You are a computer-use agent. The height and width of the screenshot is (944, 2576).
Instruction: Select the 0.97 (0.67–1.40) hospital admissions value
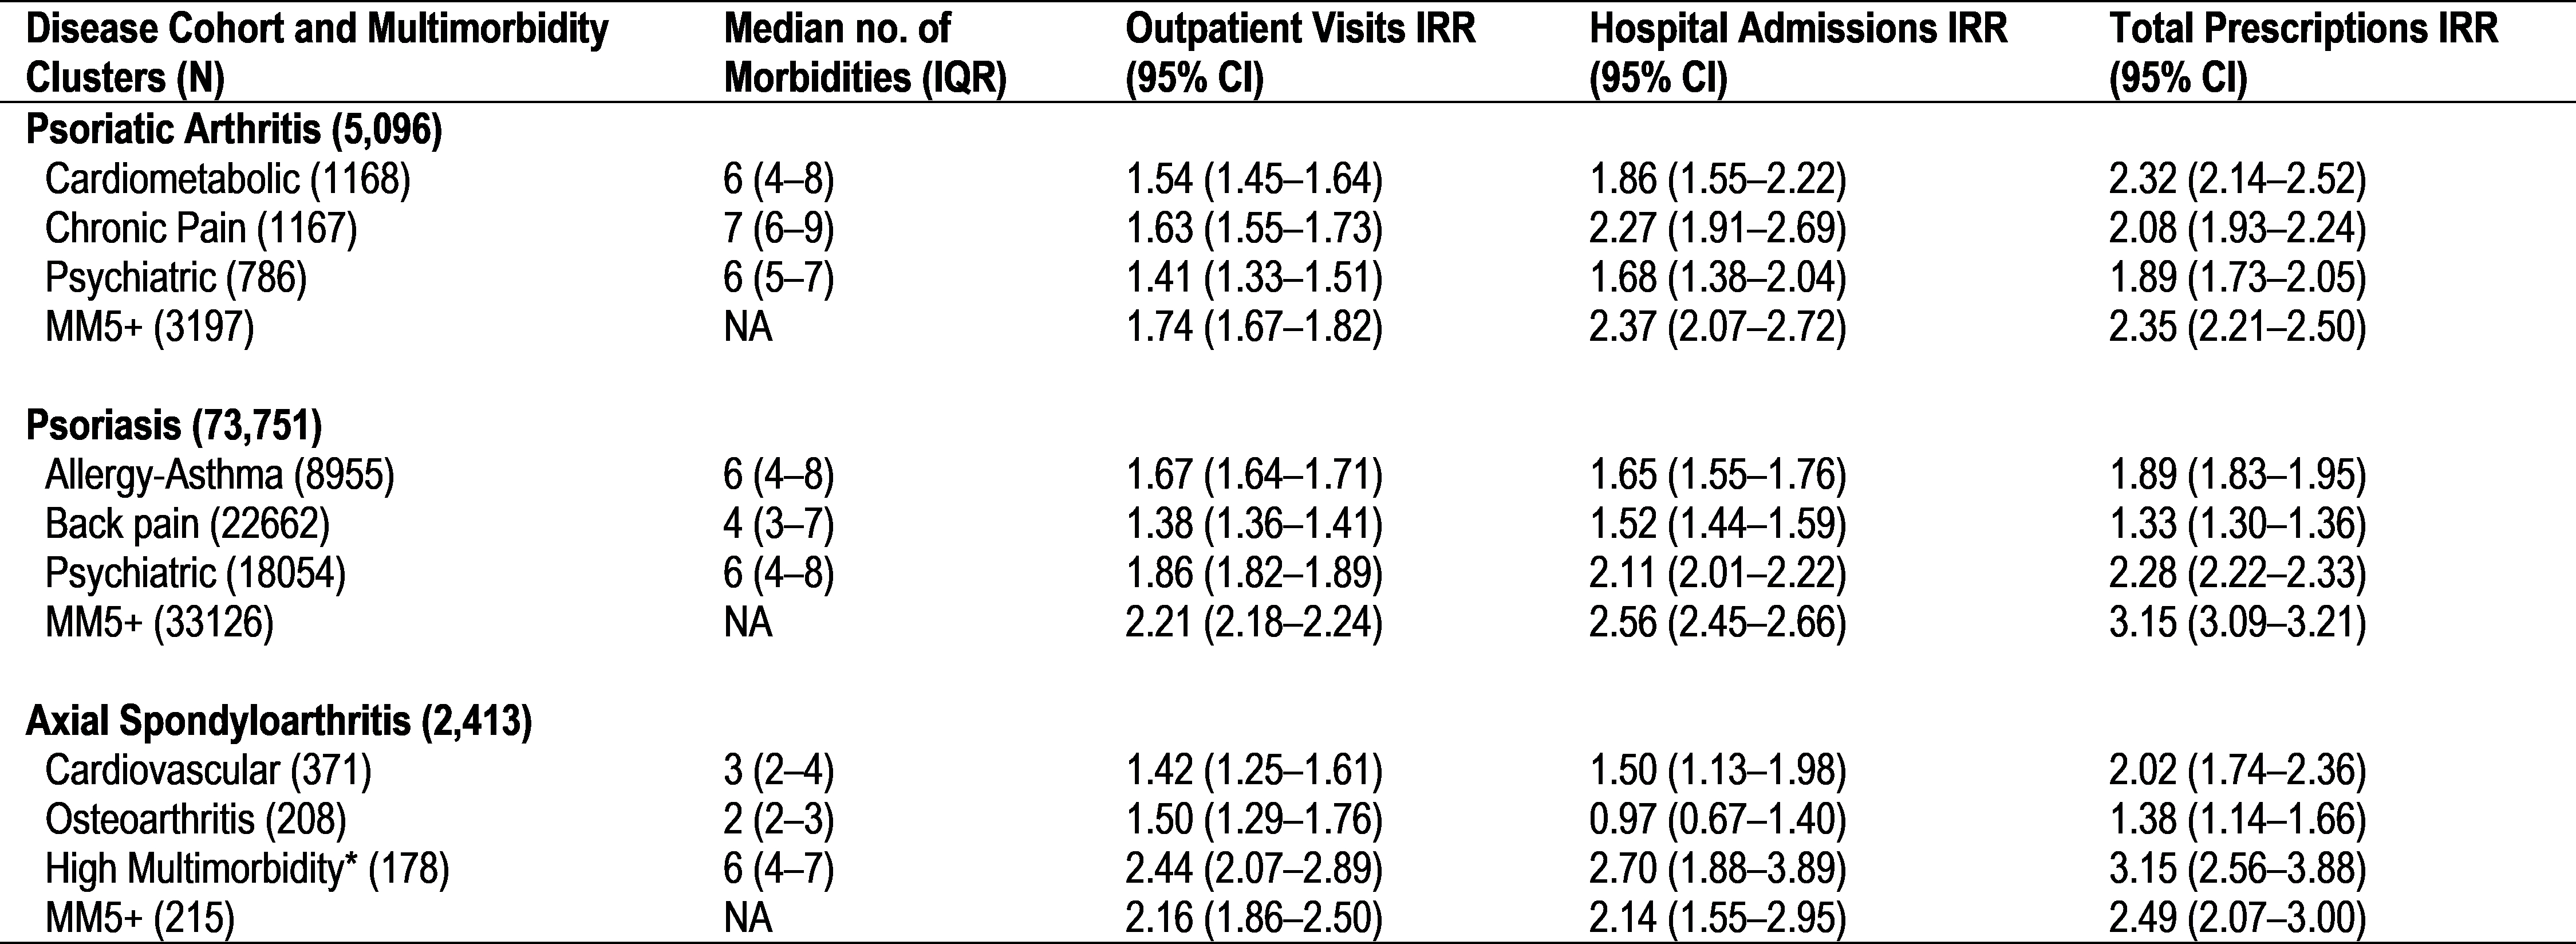pyautogui.click(x=1717, y=821)
